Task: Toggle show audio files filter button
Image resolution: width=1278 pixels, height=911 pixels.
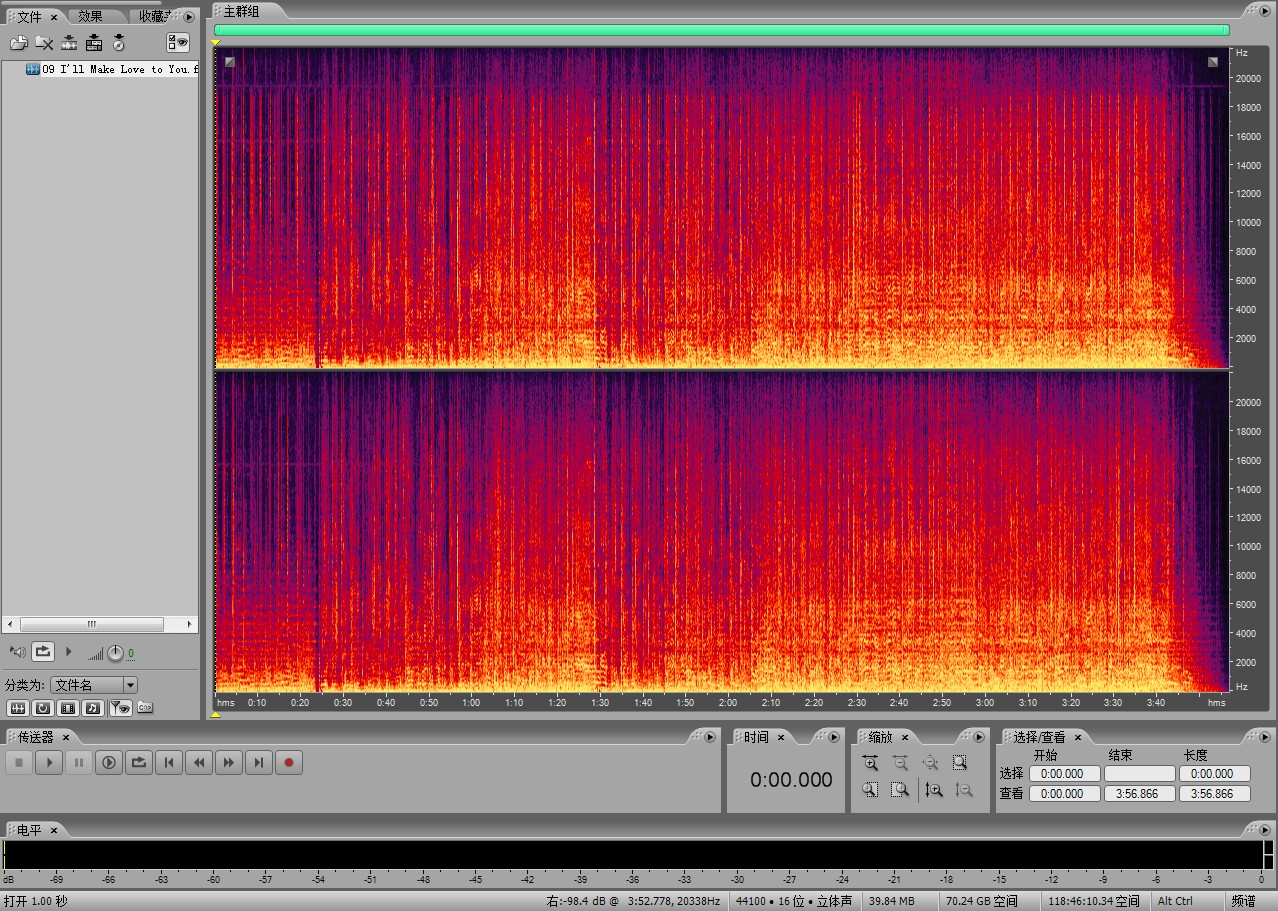Action: (x=18, y=708)
